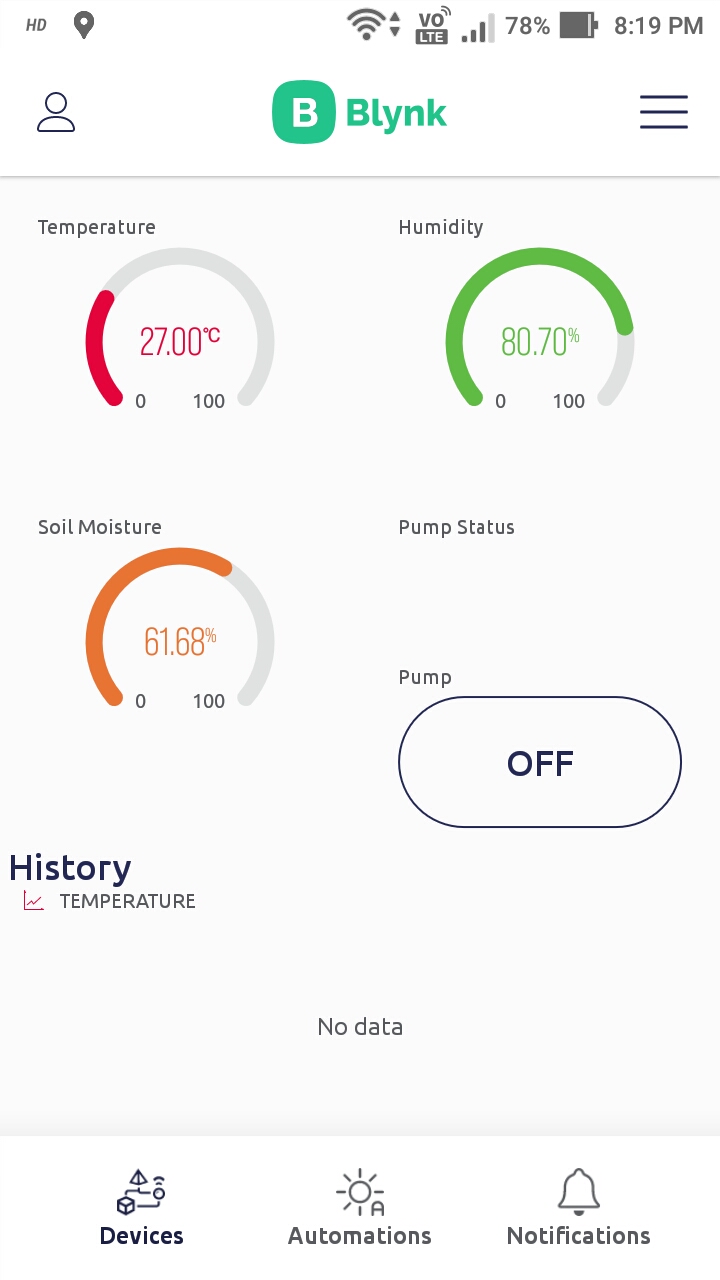Image resolution: width=720 pixels, height=1280 pixels.
Task: Open the Automations icon
Action: point(359,1192)
